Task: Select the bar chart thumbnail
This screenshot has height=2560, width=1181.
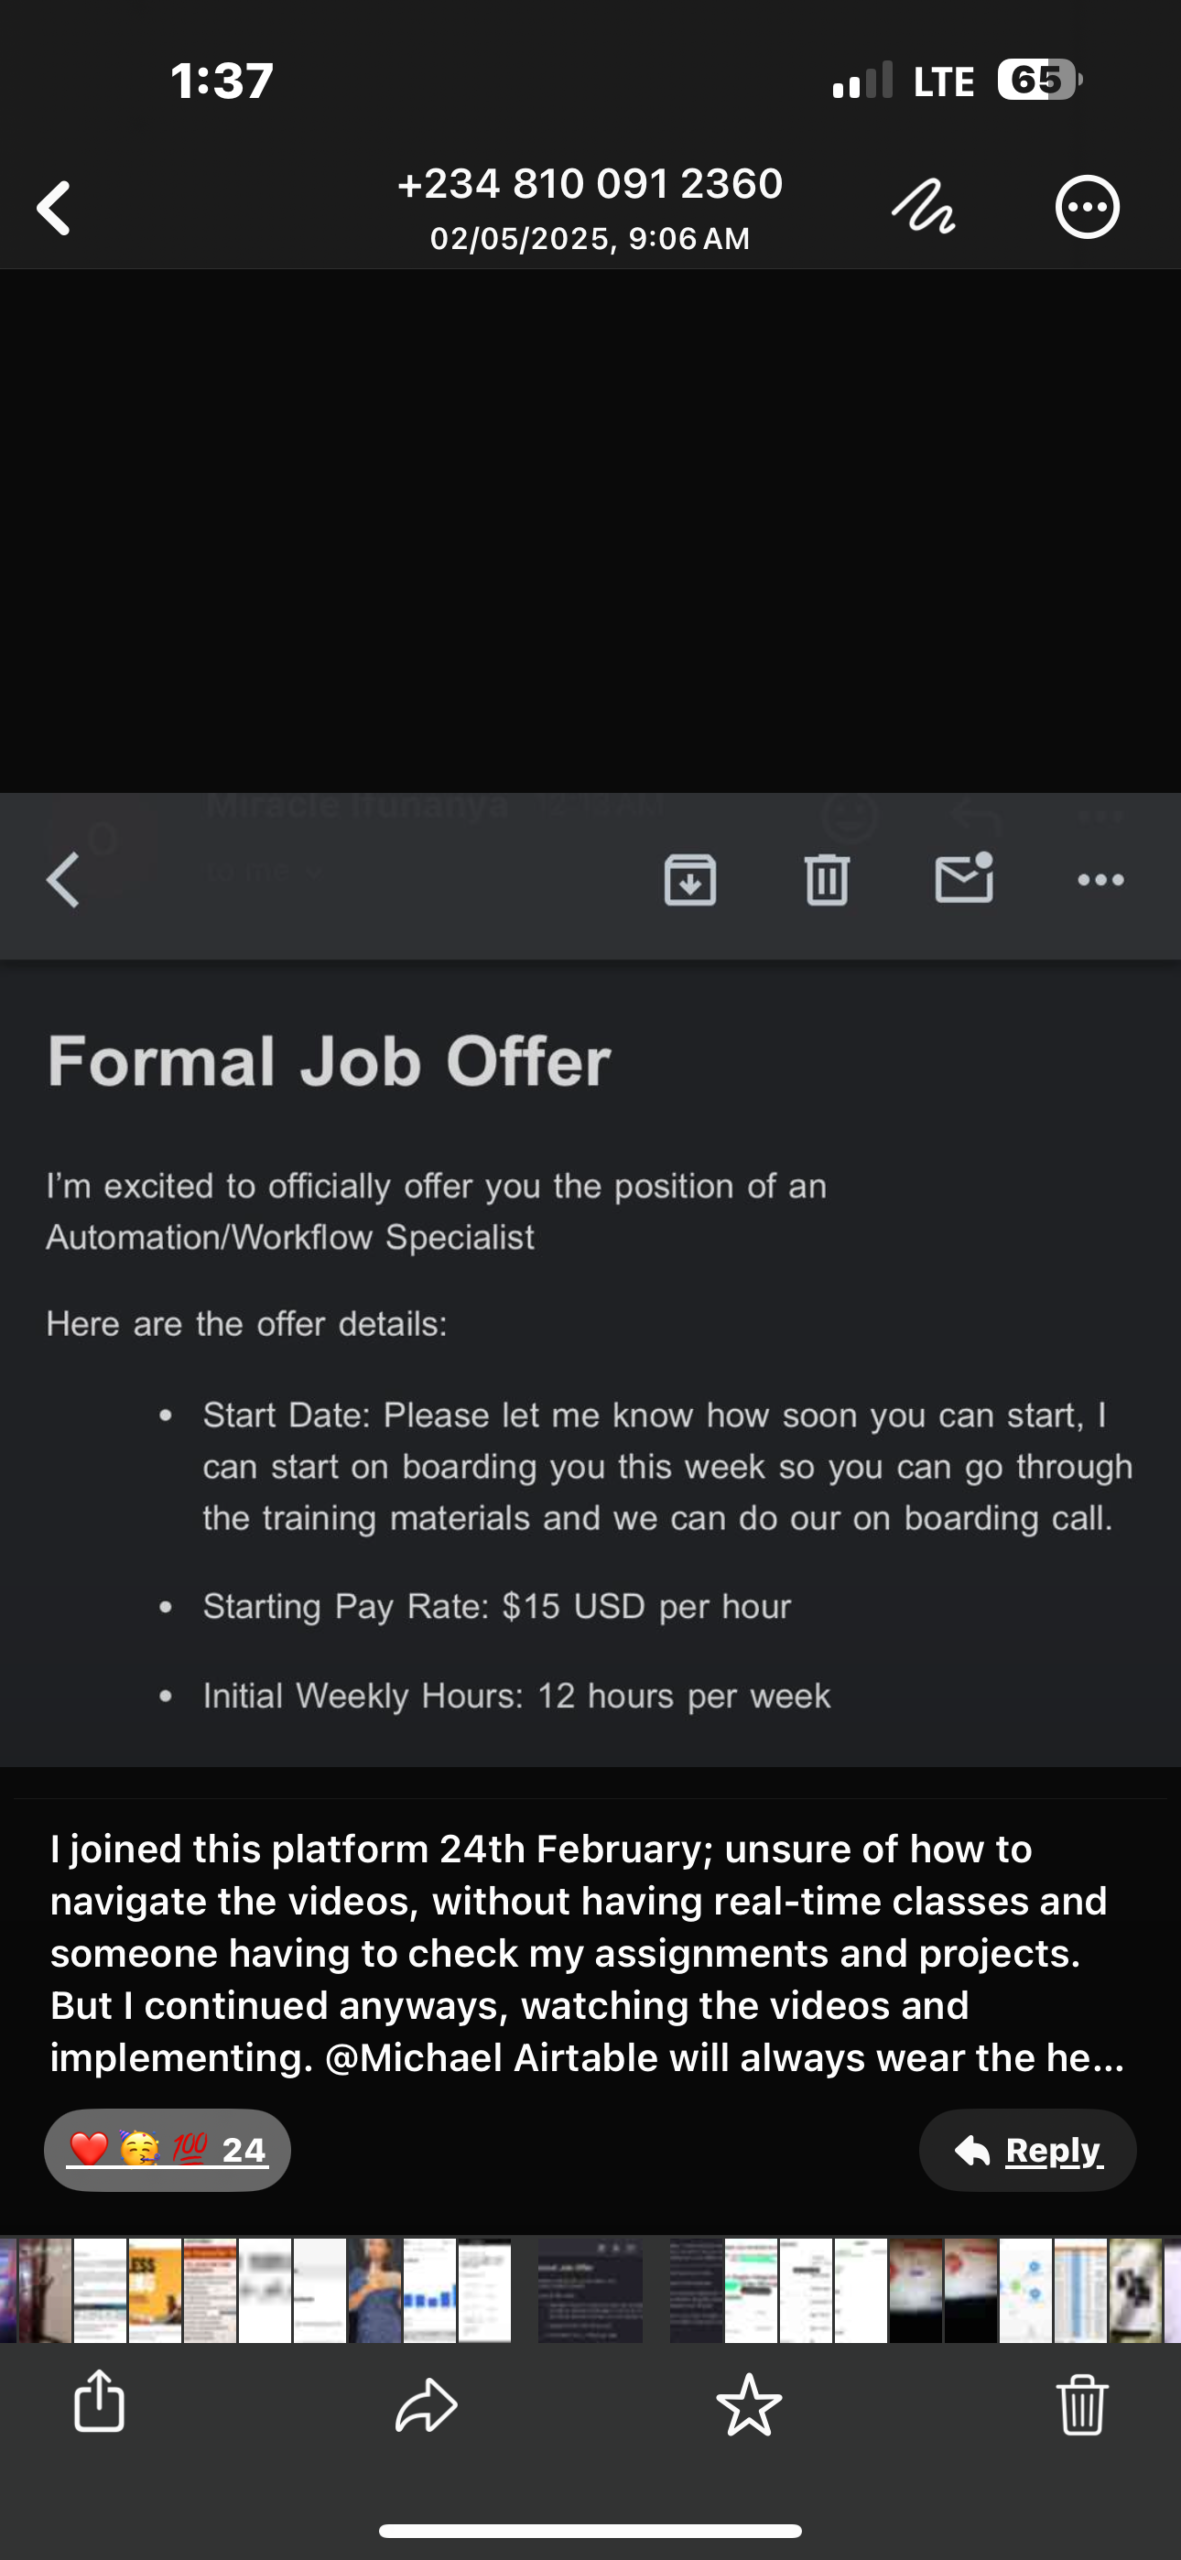Action: tap(430, 2290)
